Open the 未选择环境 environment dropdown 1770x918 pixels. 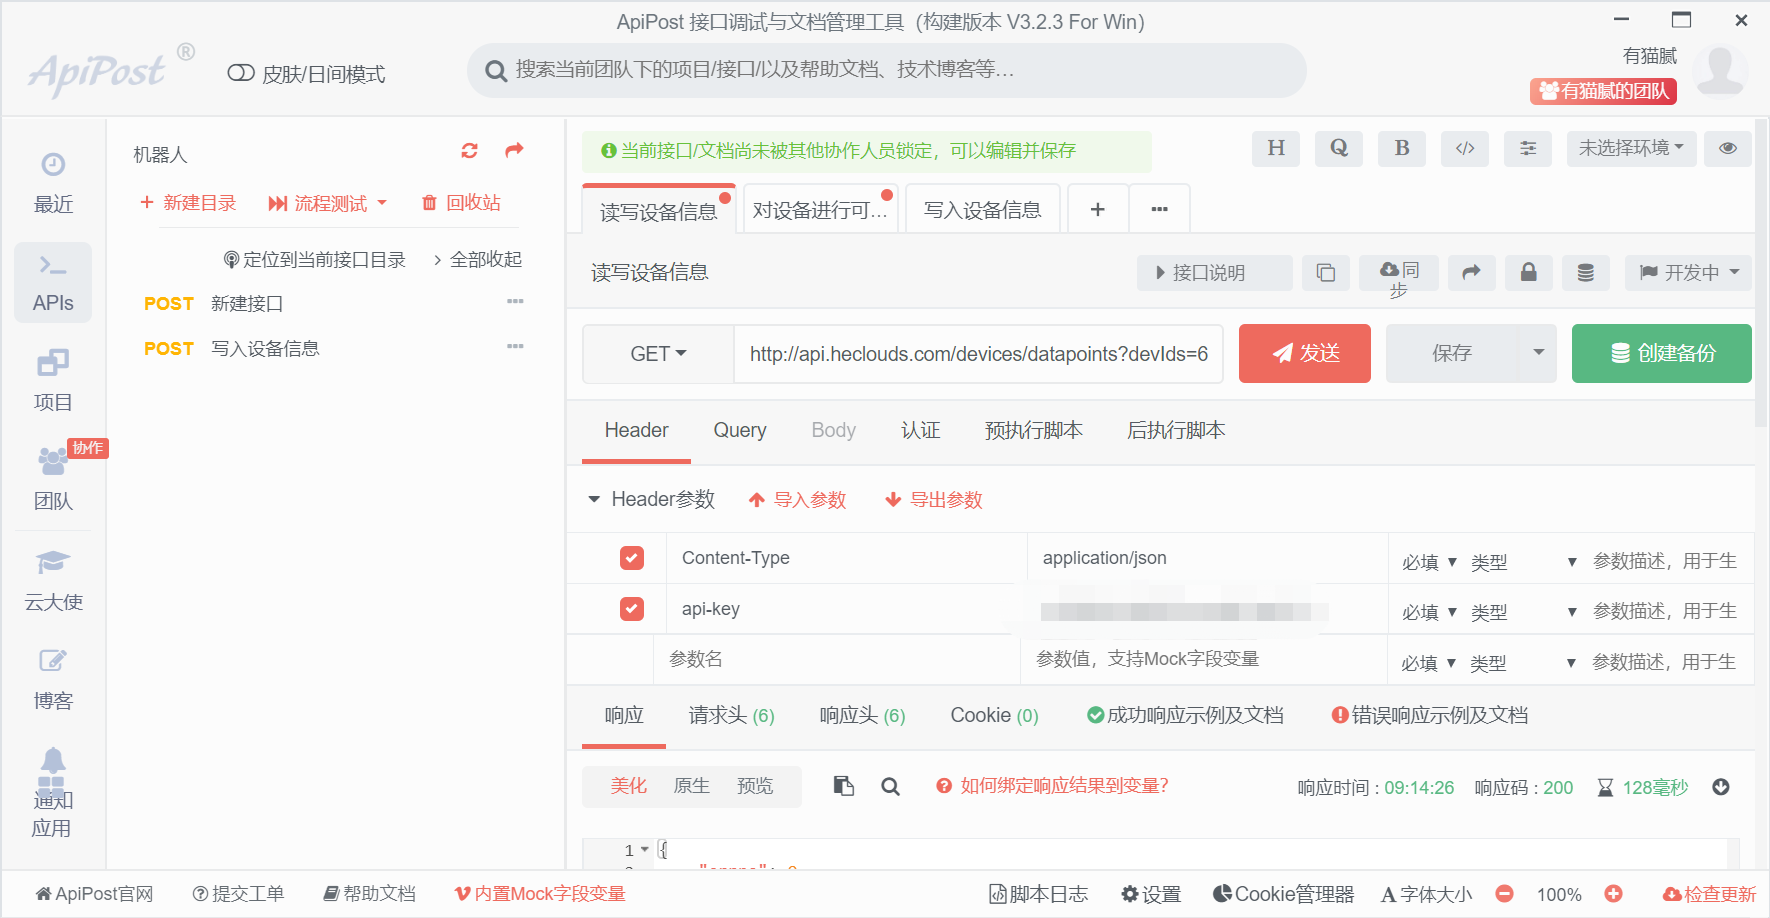[x=1630, y=148]
